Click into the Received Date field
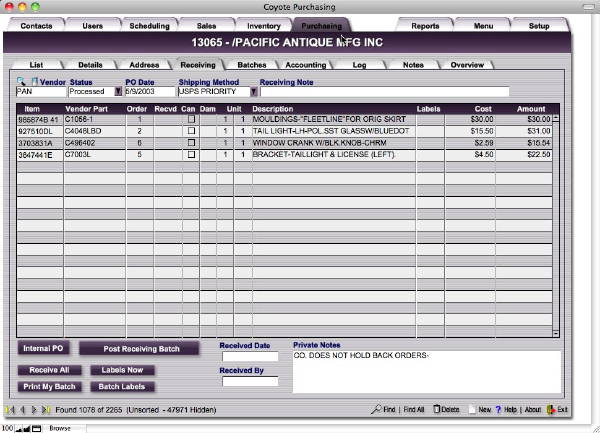Image resolution: width=600 pixels, height=433 pixels. [x=250, y=357]
